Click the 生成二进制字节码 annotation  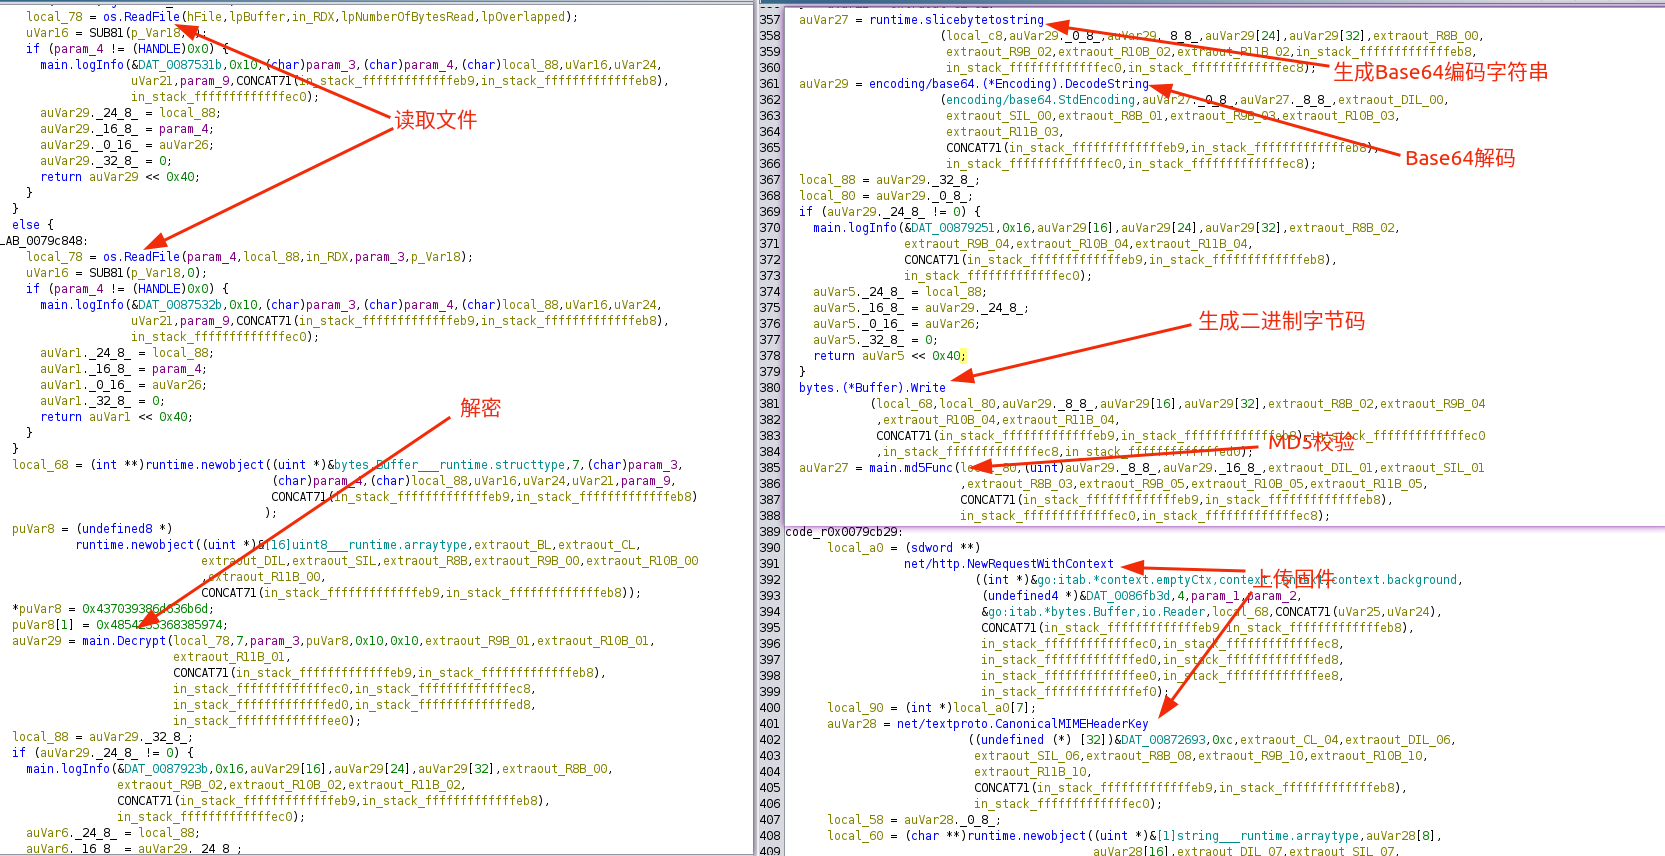click(1281, 321)
